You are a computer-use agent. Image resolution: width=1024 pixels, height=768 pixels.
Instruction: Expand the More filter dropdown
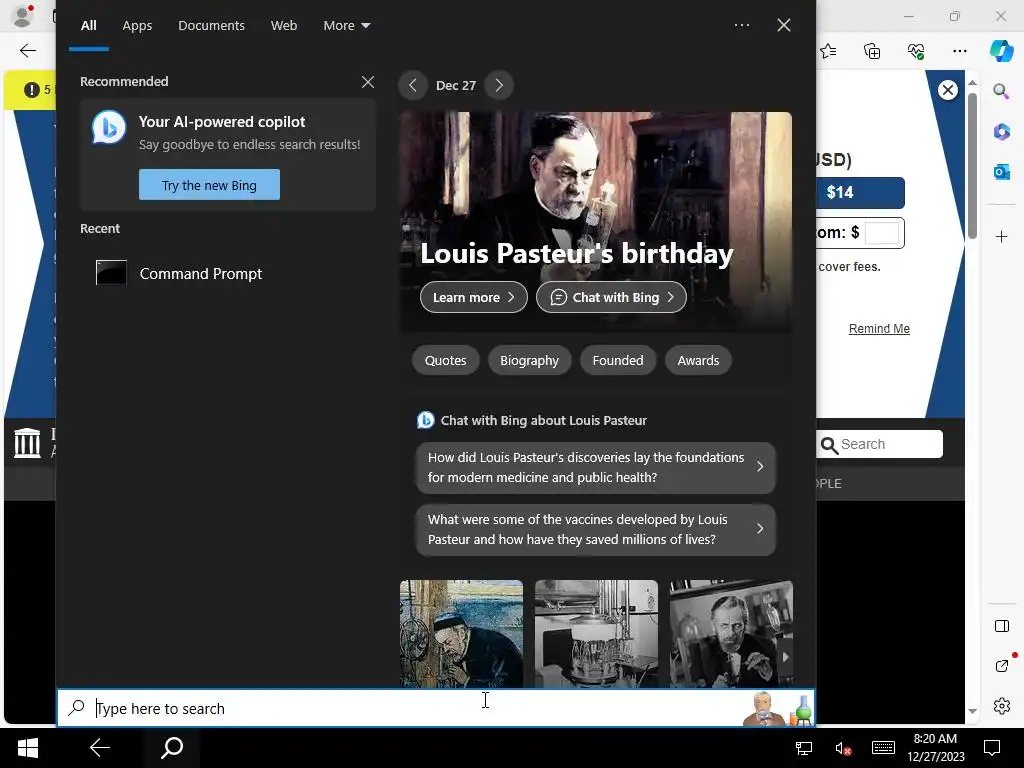click(347, 25)
